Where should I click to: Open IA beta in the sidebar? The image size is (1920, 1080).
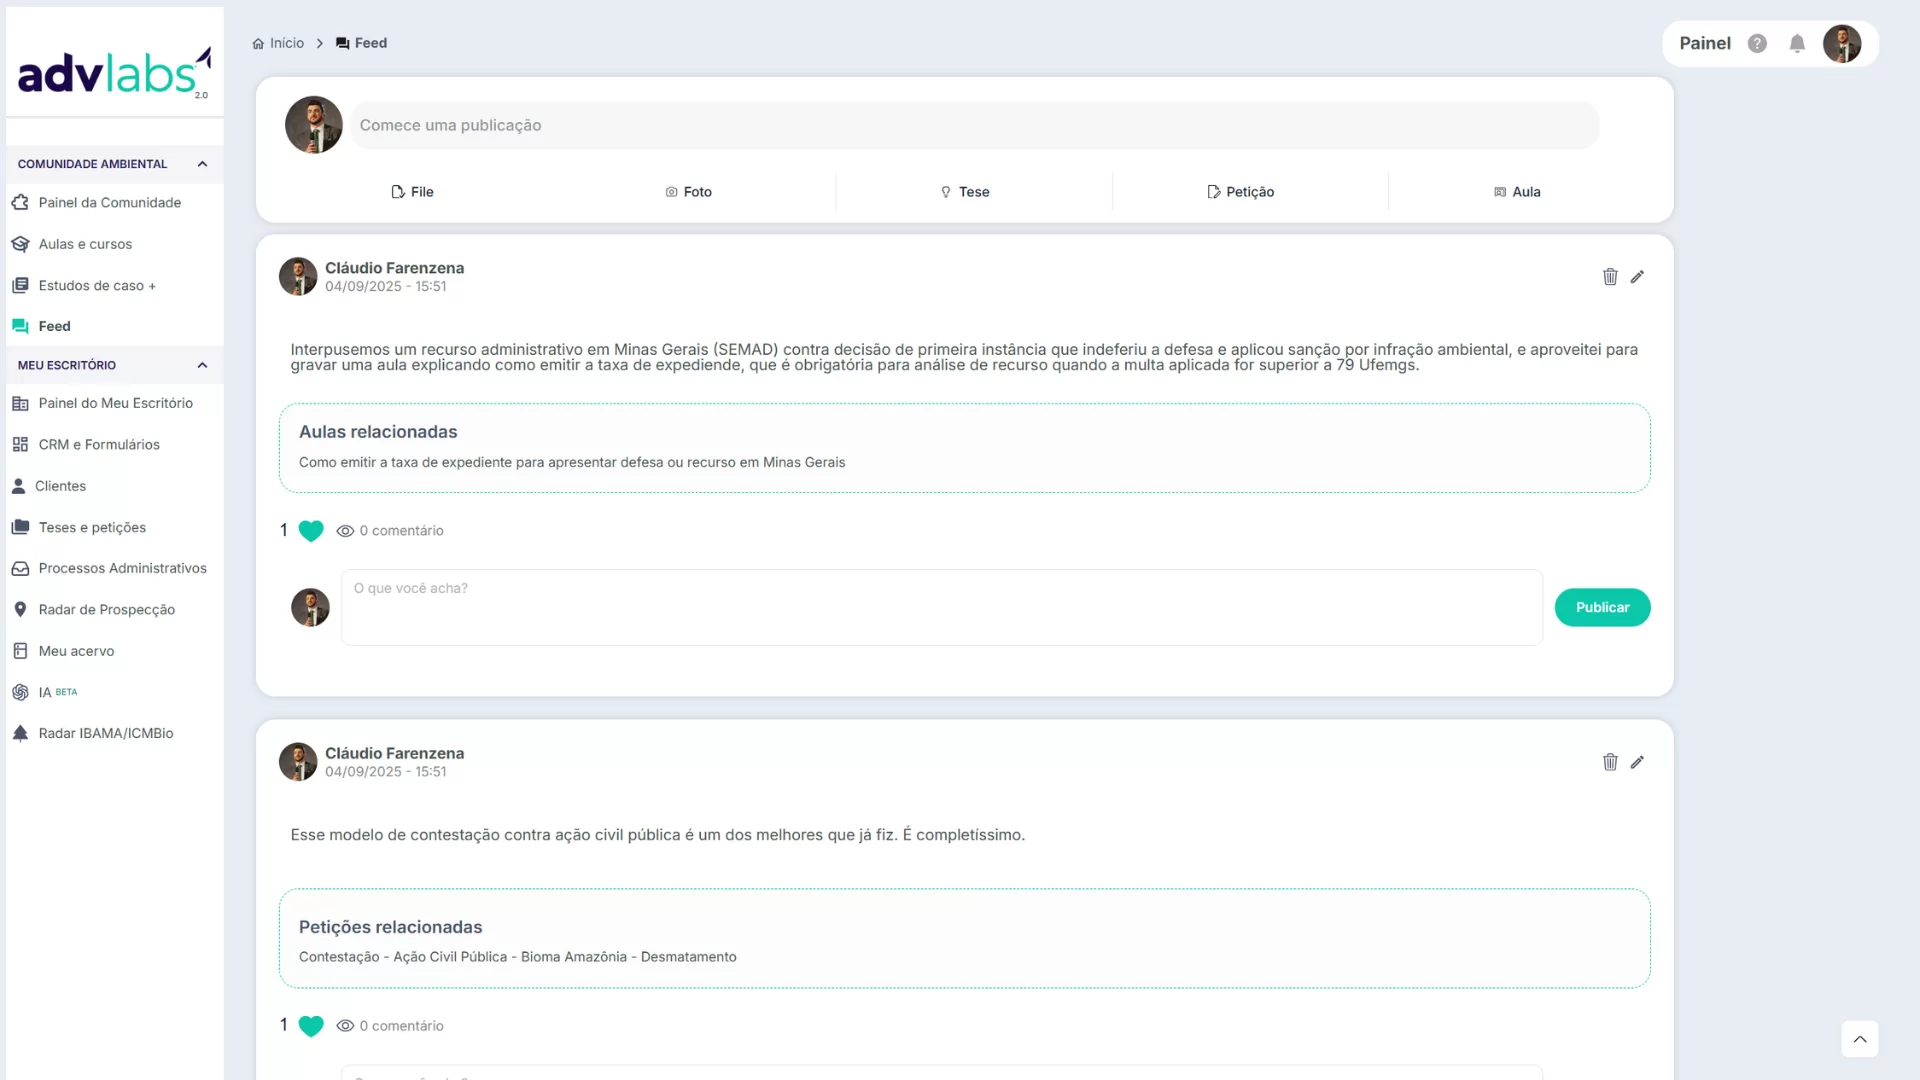click(45, 692)
